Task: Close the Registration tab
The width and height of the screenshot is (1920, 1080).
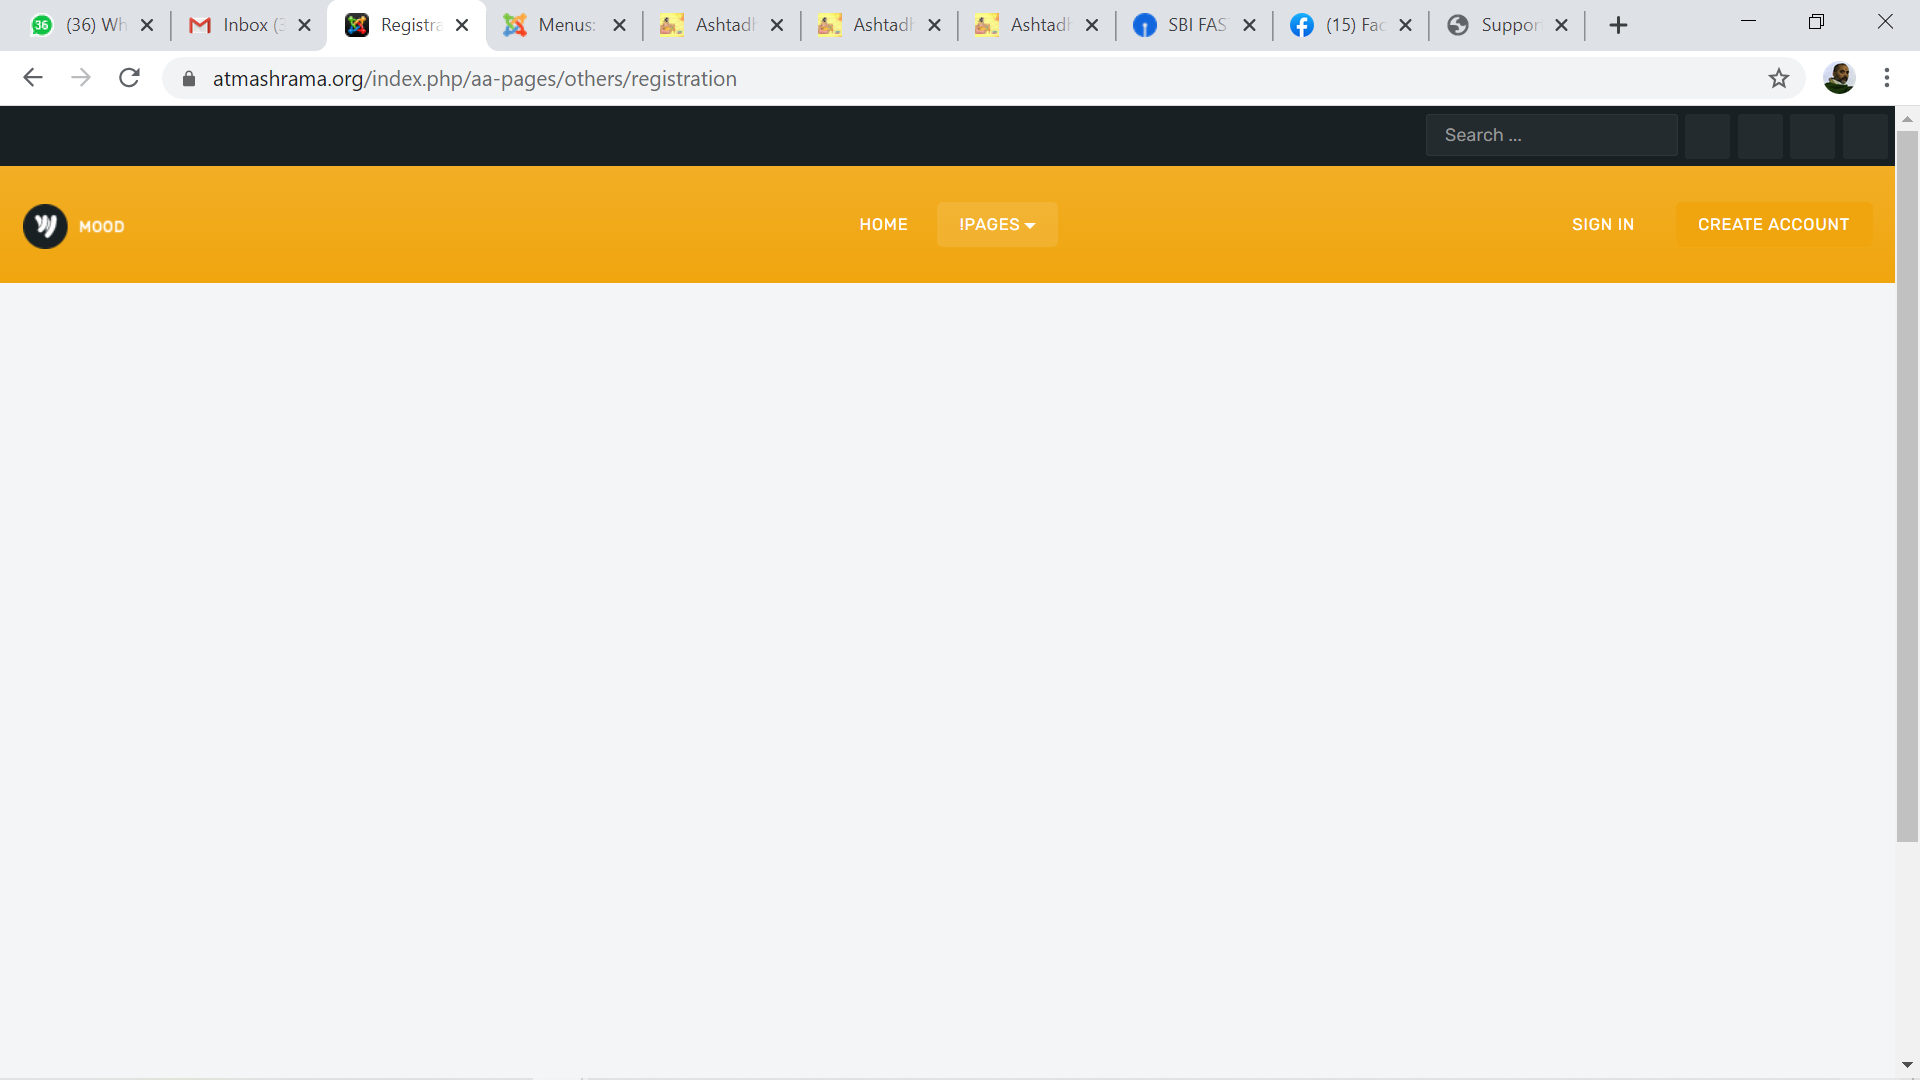Action: click(x=462, y=25)
